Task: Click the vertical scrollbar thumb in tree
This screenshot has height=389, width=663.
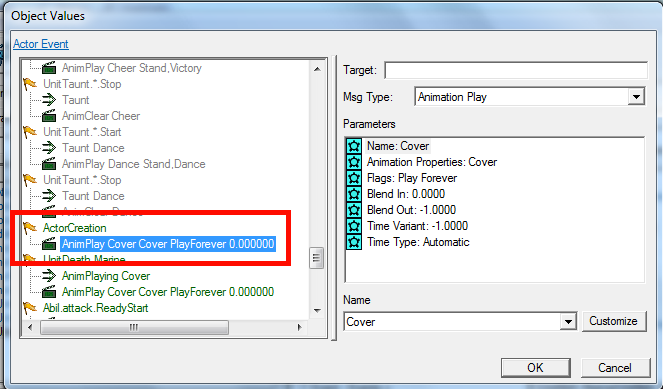Action: click(x=317, y=258)
